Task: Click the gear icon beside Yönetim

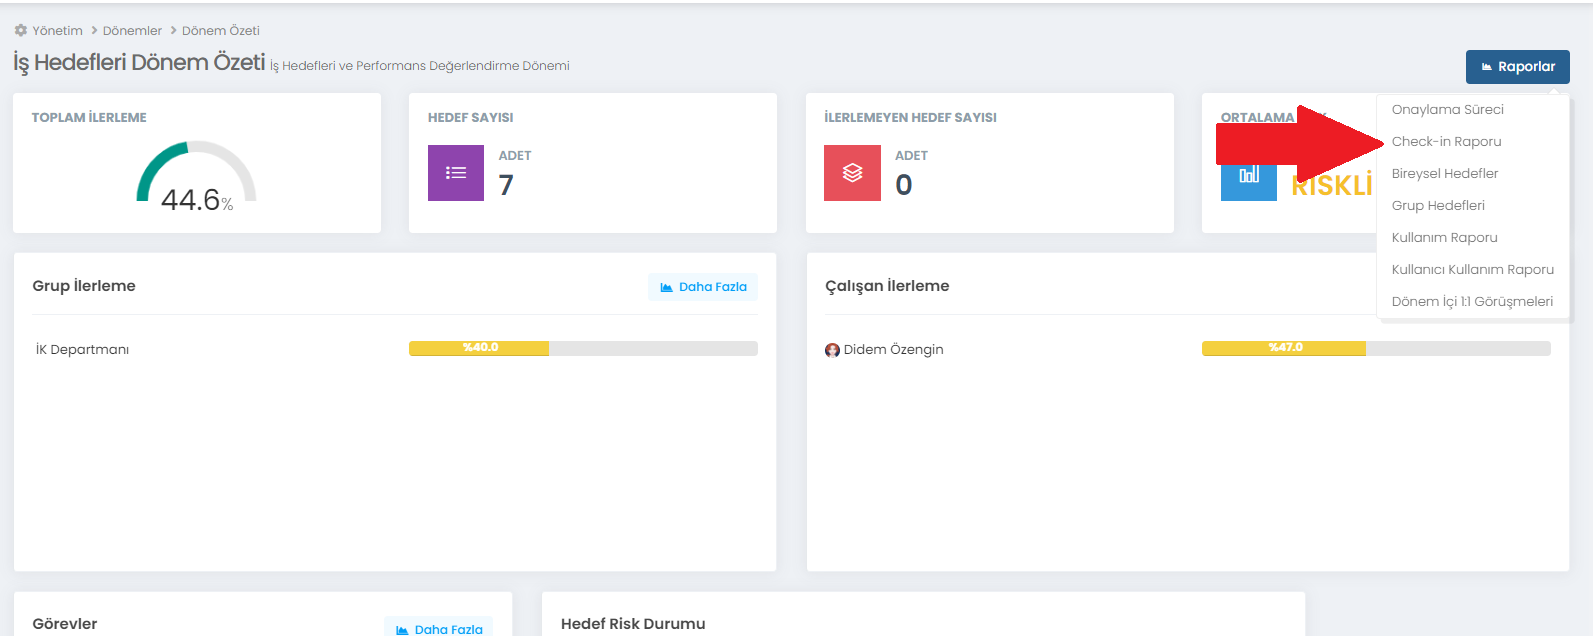Action: pos(21,31)
